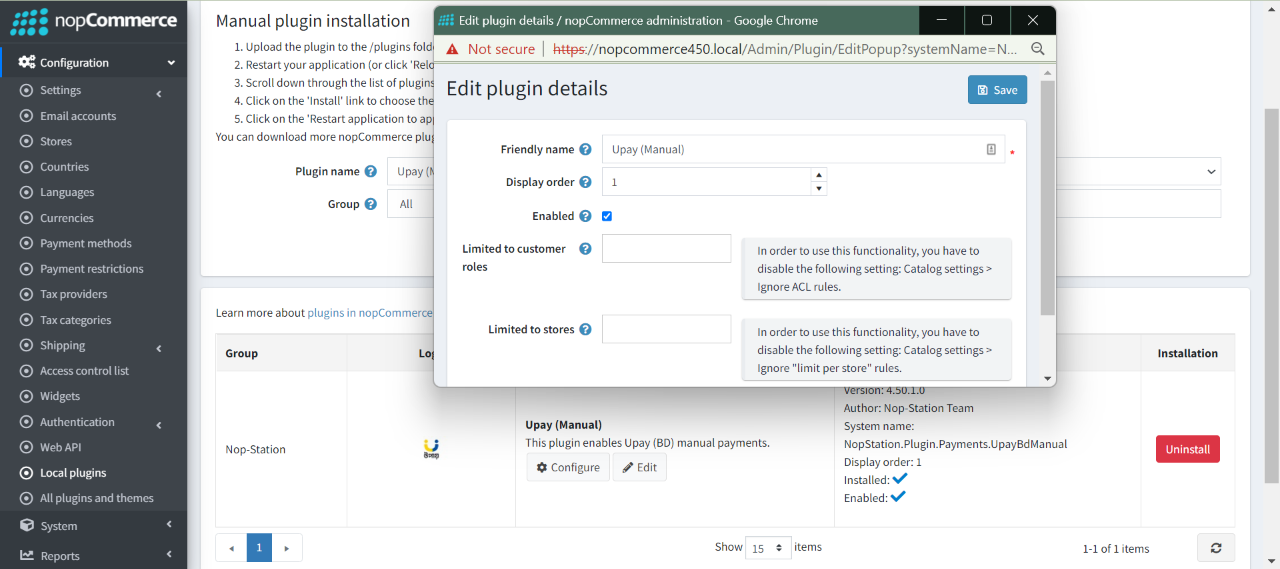Toggle the Enabled checkbox in popup
The height and width of the screenshot is (569, 1280).
(607, 216)
